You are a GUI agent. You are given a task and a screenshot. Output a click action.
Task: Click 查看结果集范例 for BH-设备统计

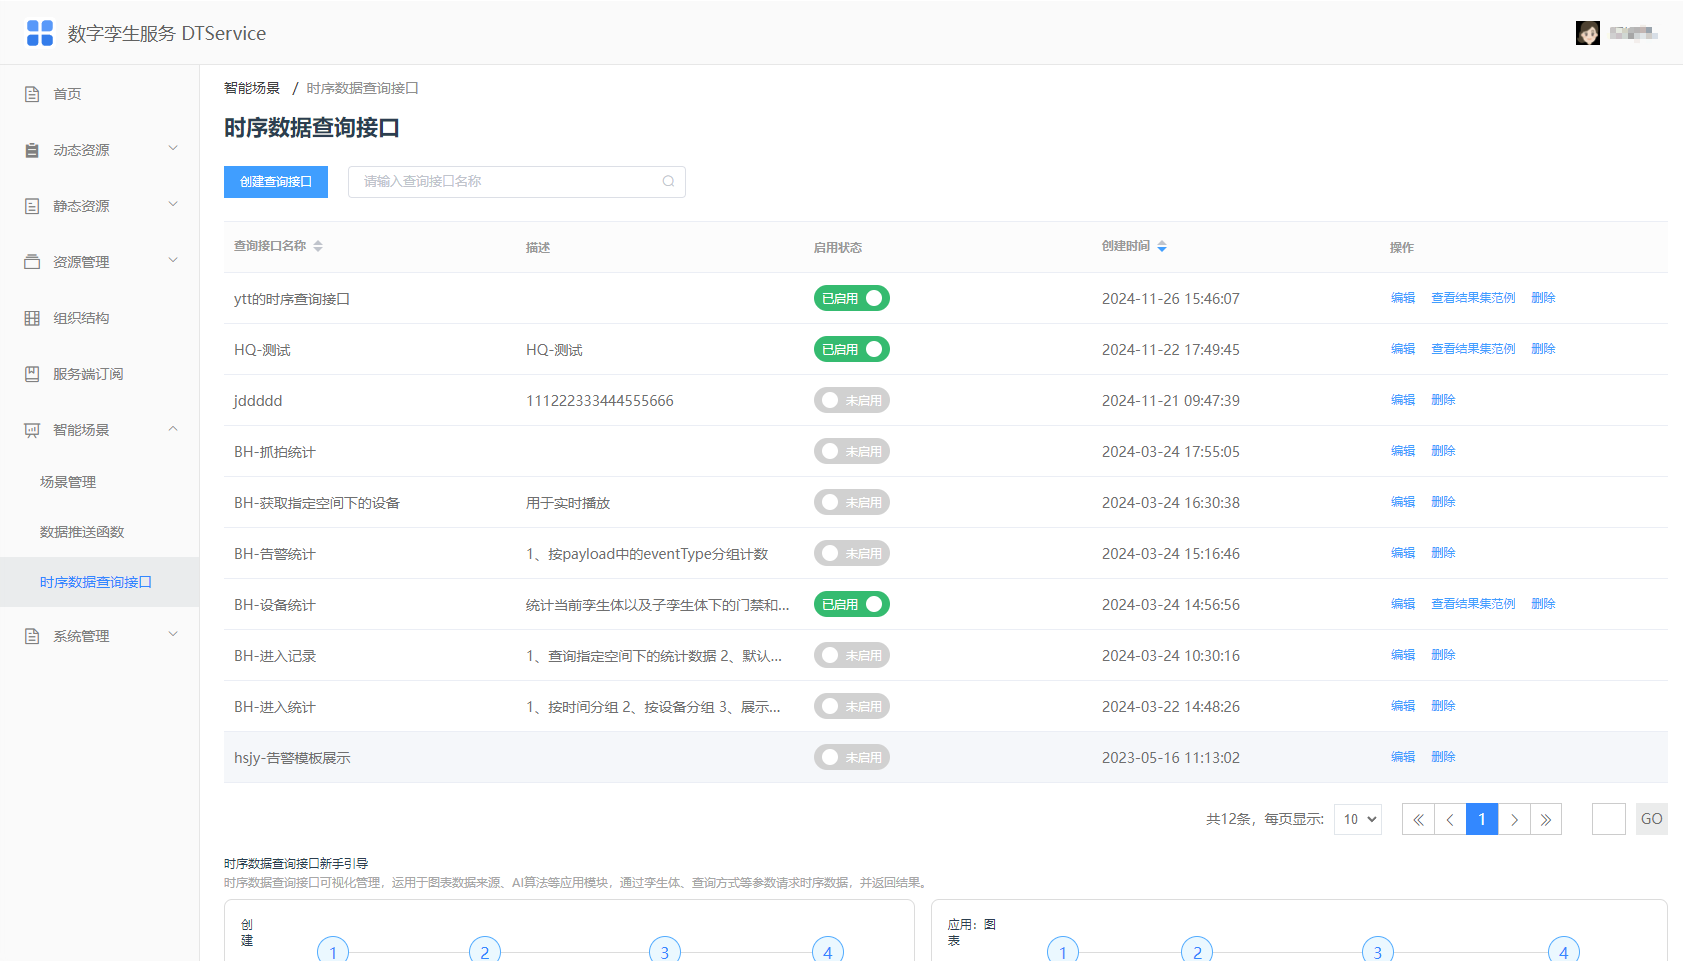tap(1473, 604)
